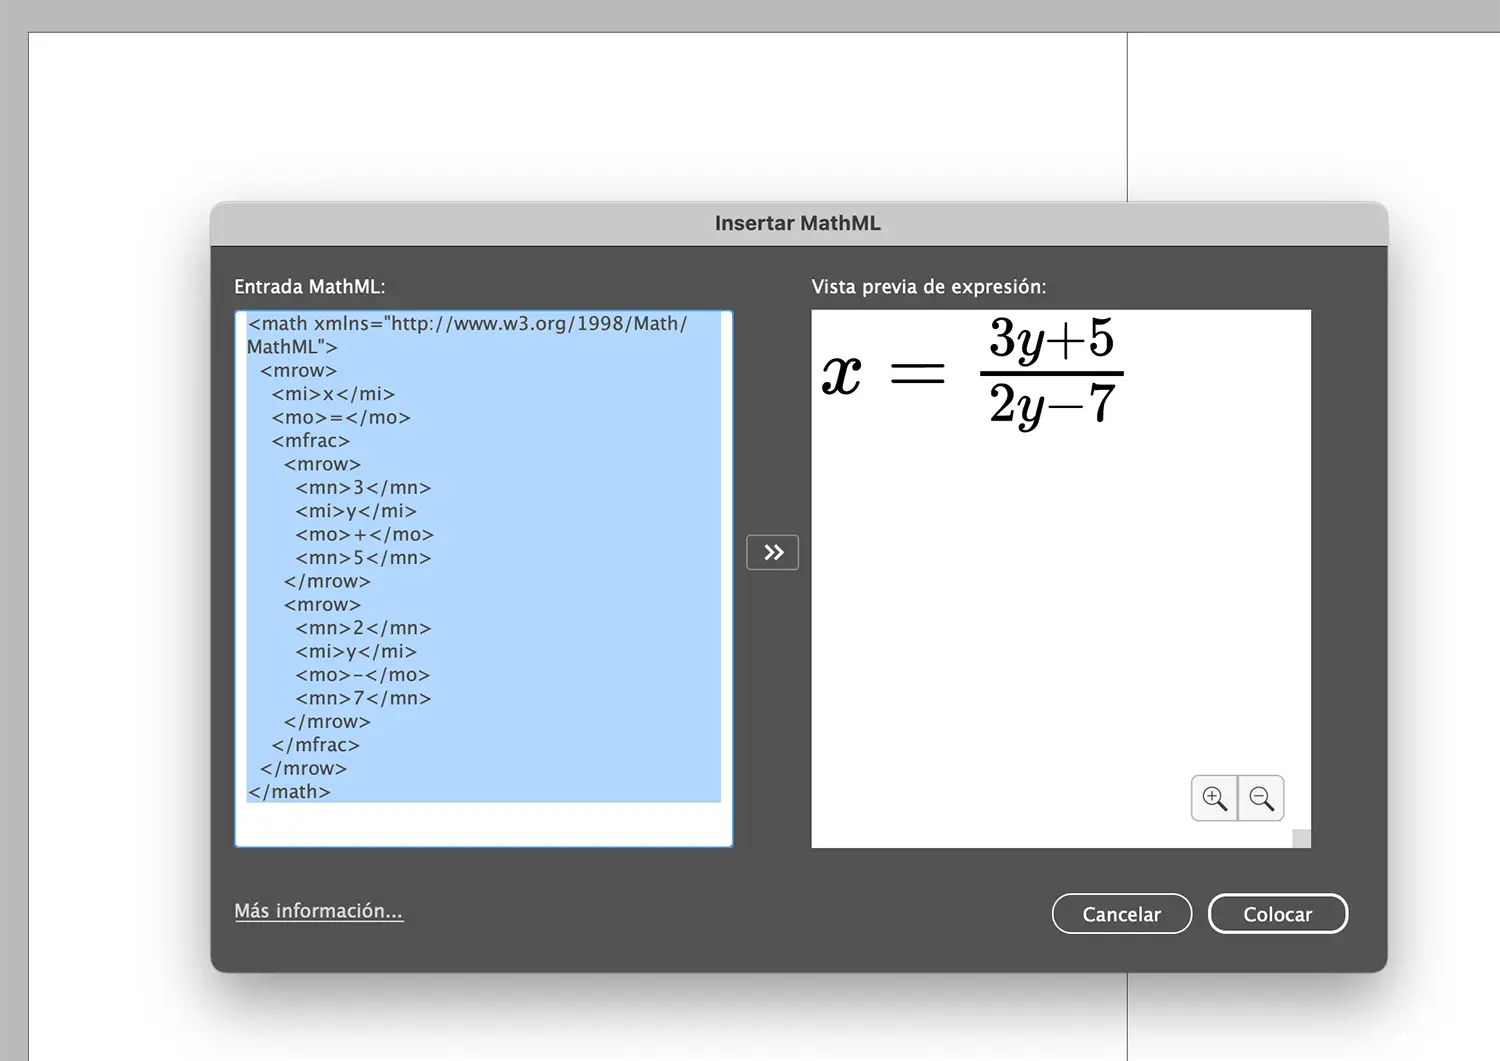
Task: Click the opening <mfrac> tag
Action: [x=311, y=441]
